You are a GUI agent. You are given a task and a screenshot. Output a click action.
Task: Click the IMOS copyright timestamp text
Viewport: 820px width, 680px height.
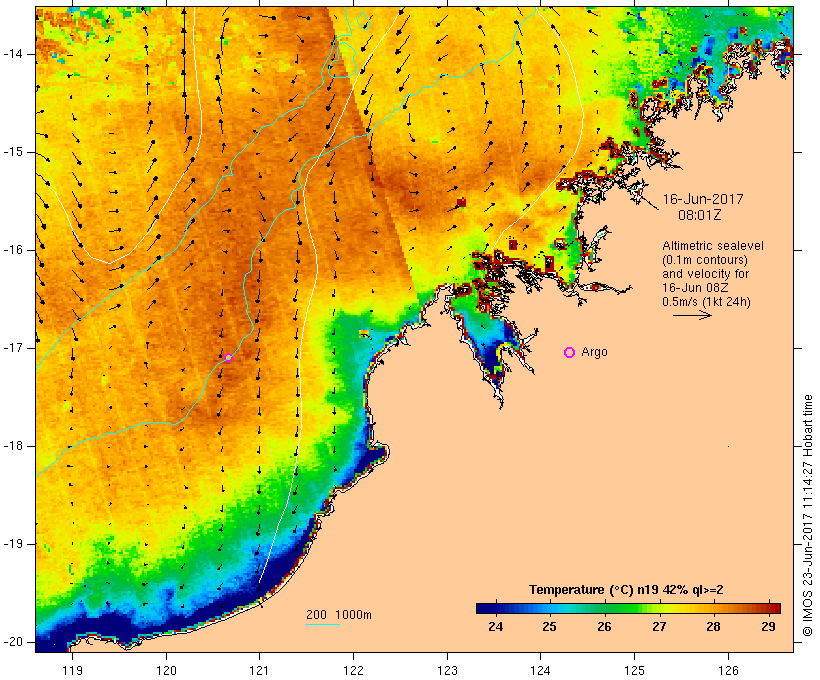(808, 516)
